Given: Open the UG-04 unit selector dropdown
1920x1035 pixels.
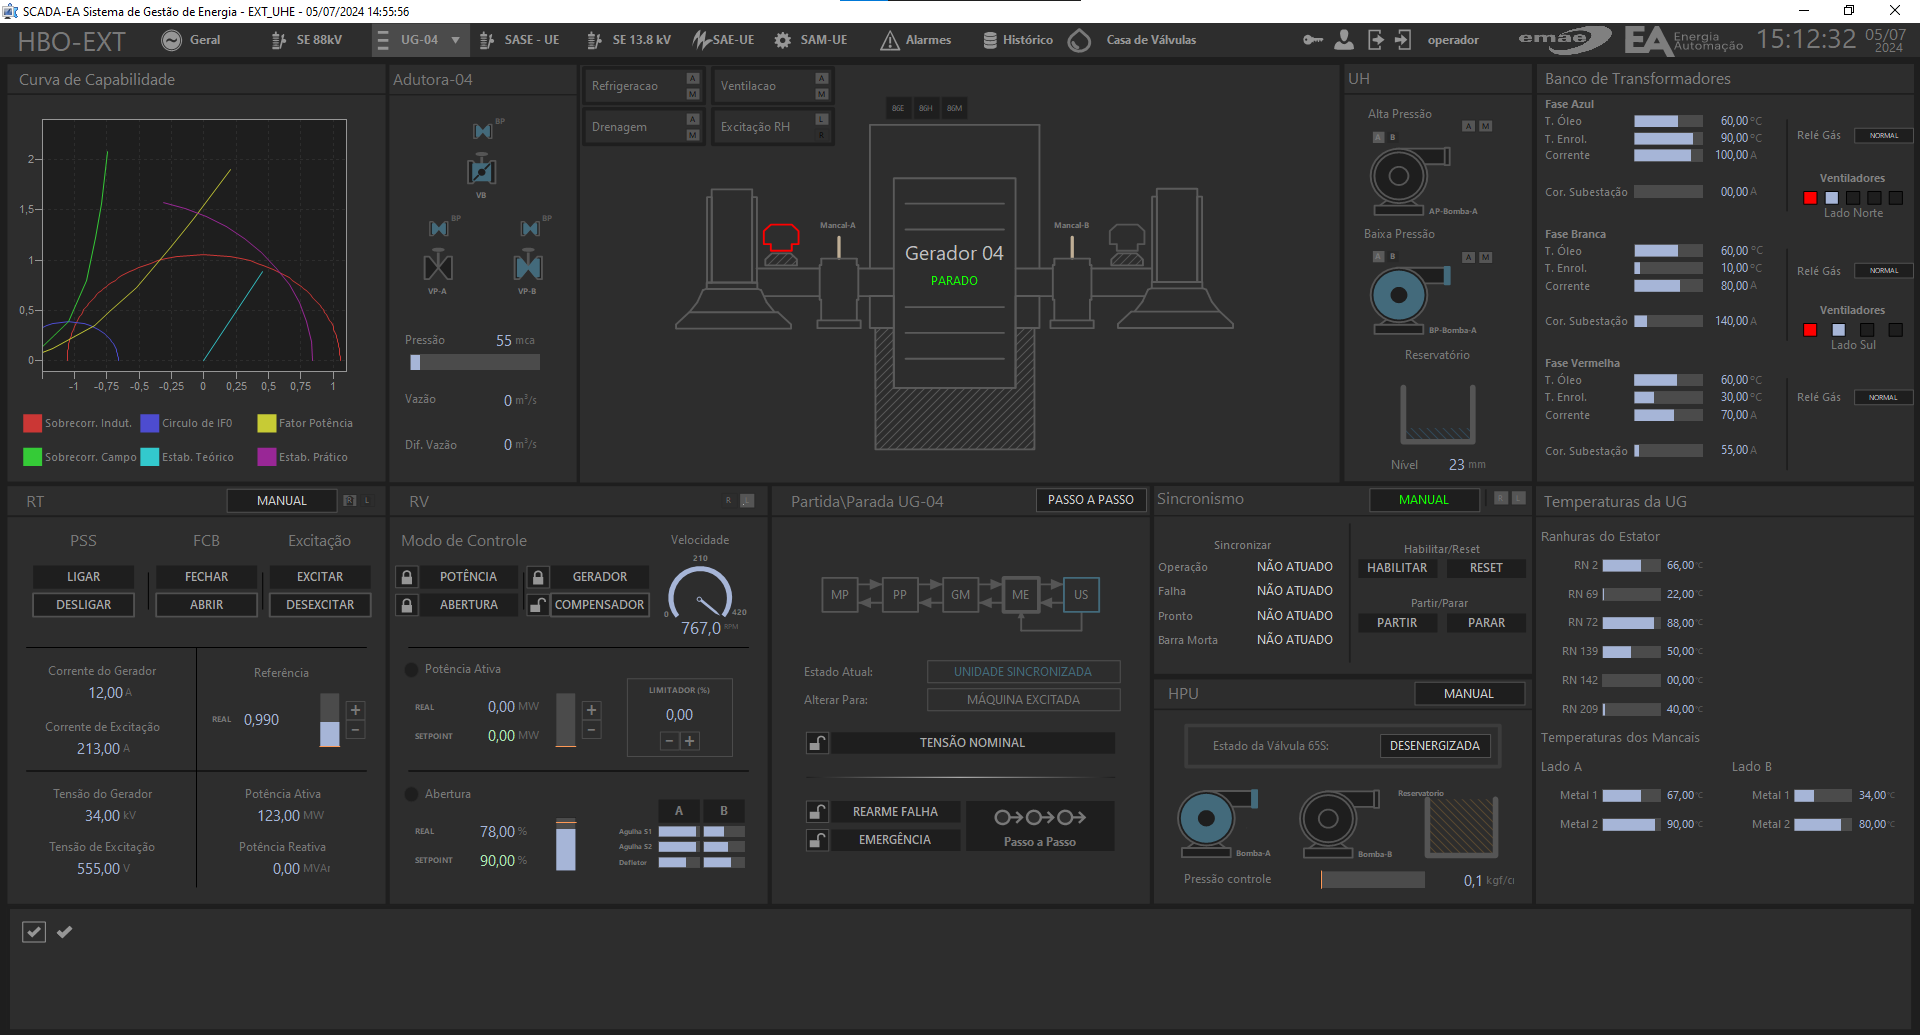Looking at the screenshot, I should pyautogui.click(x=420, y=40).
